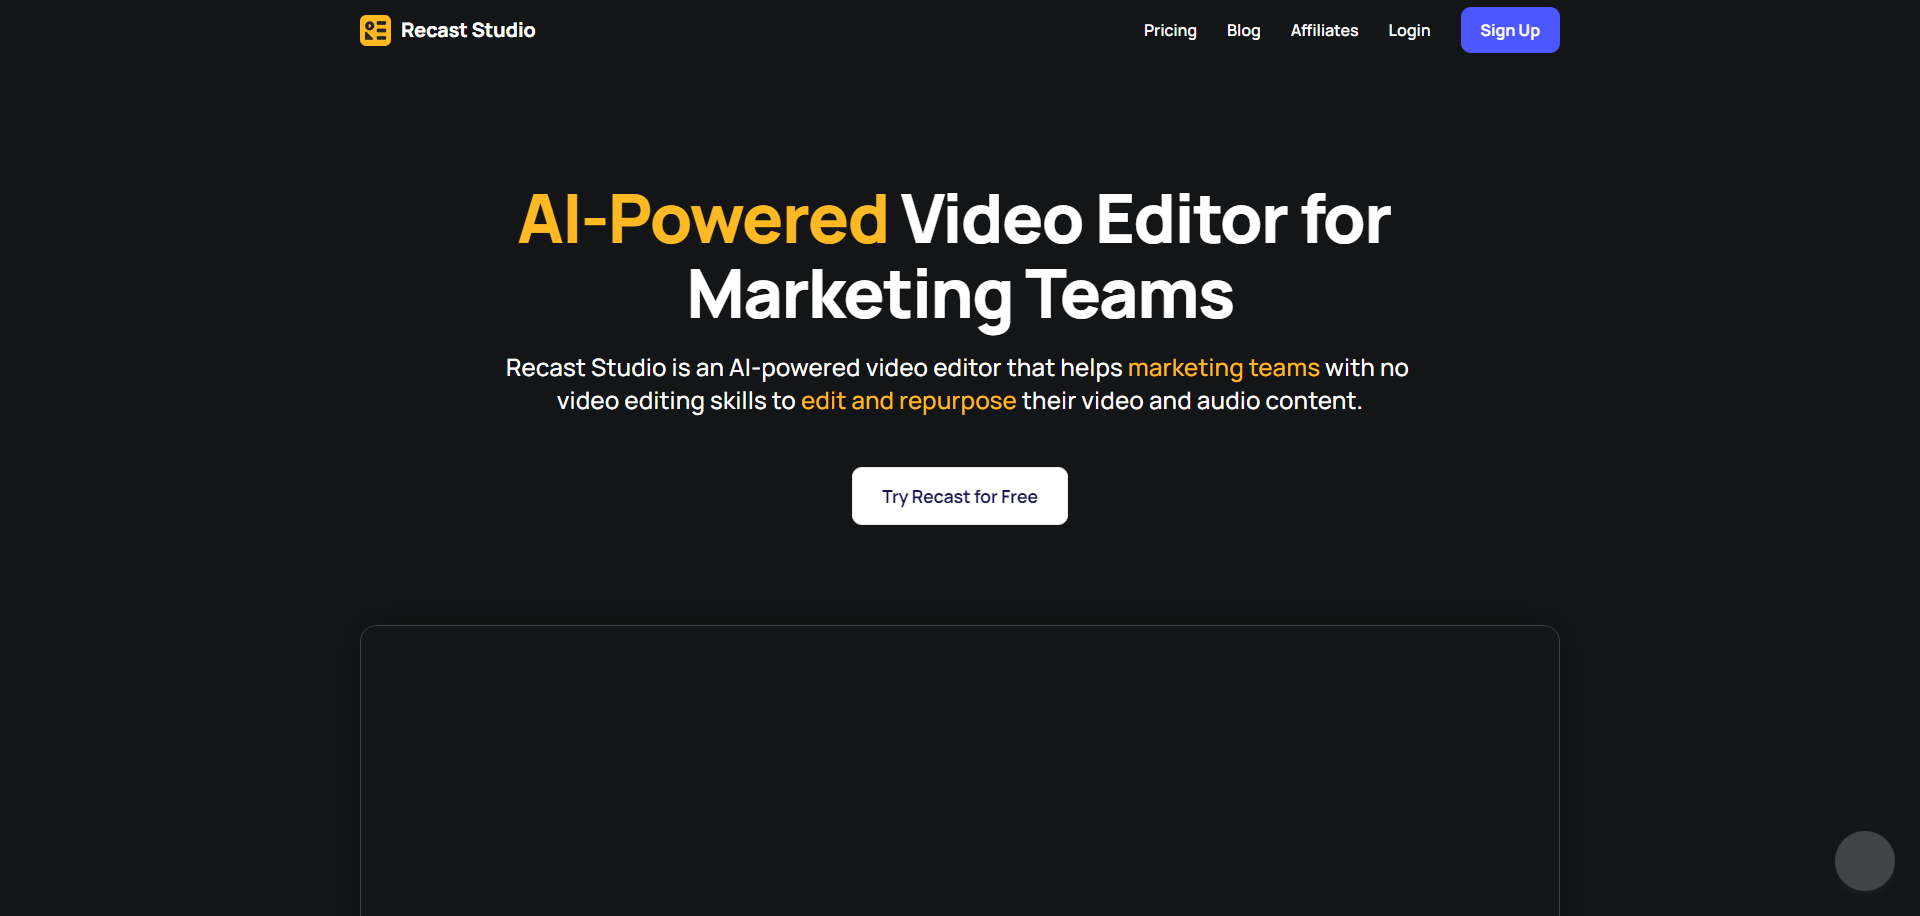Click the 'edit and repurpose' highlighted text
This screenshot has height=916, width=1920.
tap(908, 401)
